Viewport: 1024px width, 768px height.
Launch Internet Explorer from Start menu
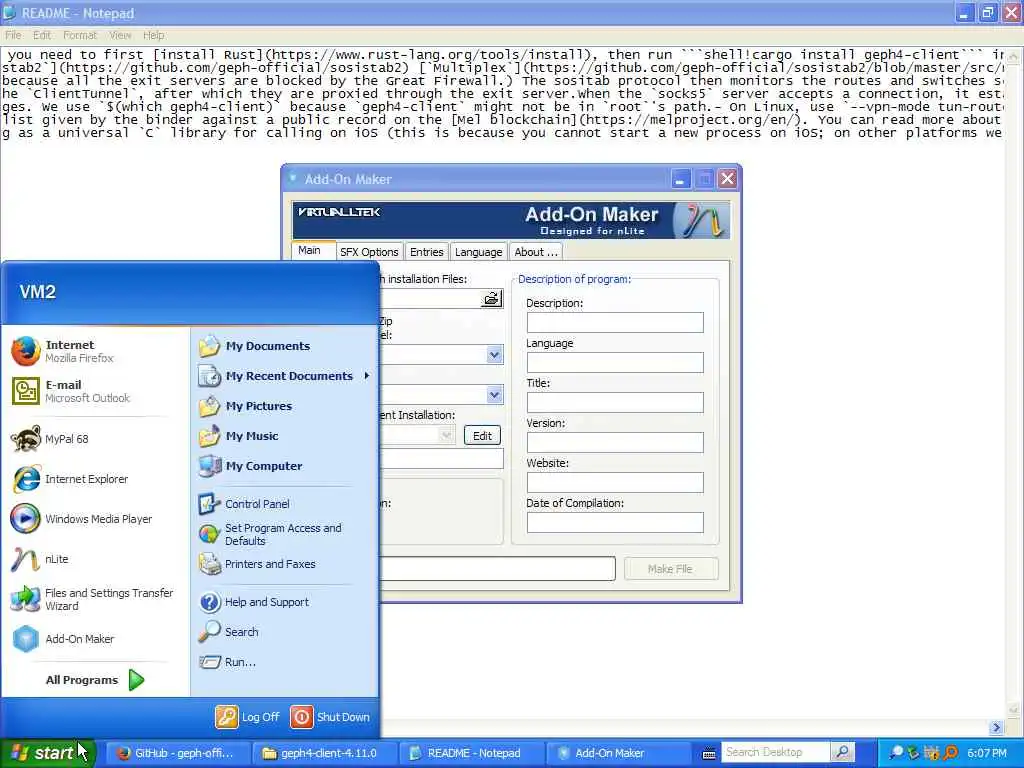[69, 479]
